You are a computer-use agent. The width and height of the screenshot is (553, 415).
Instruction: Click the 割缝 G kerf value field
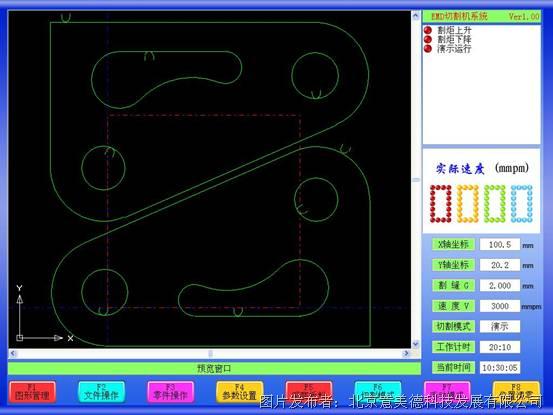point(500,286)
